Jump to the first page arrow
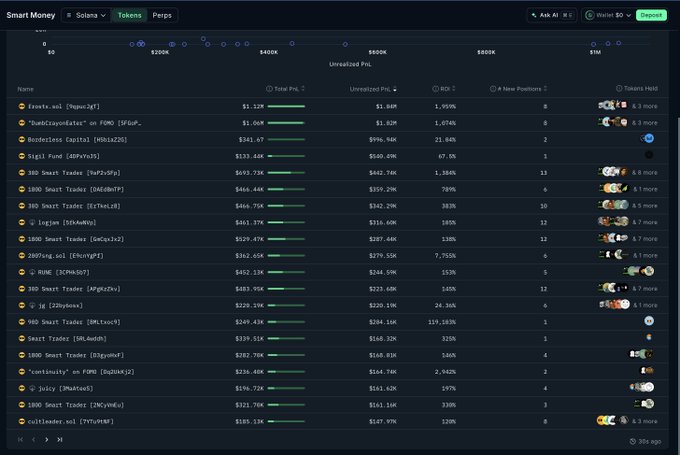 20,439
